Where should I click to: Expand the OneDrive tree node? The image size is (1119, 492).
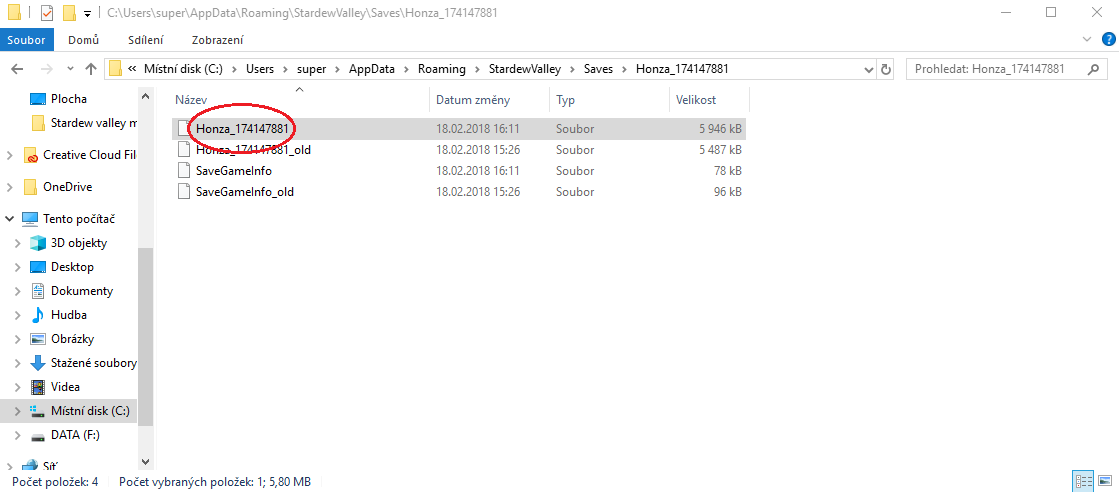[9, 187]
